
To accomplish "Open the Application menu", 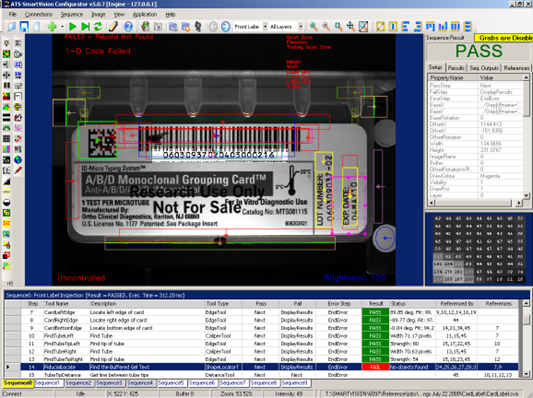I will pyautogui.click(x=145, y=14).
